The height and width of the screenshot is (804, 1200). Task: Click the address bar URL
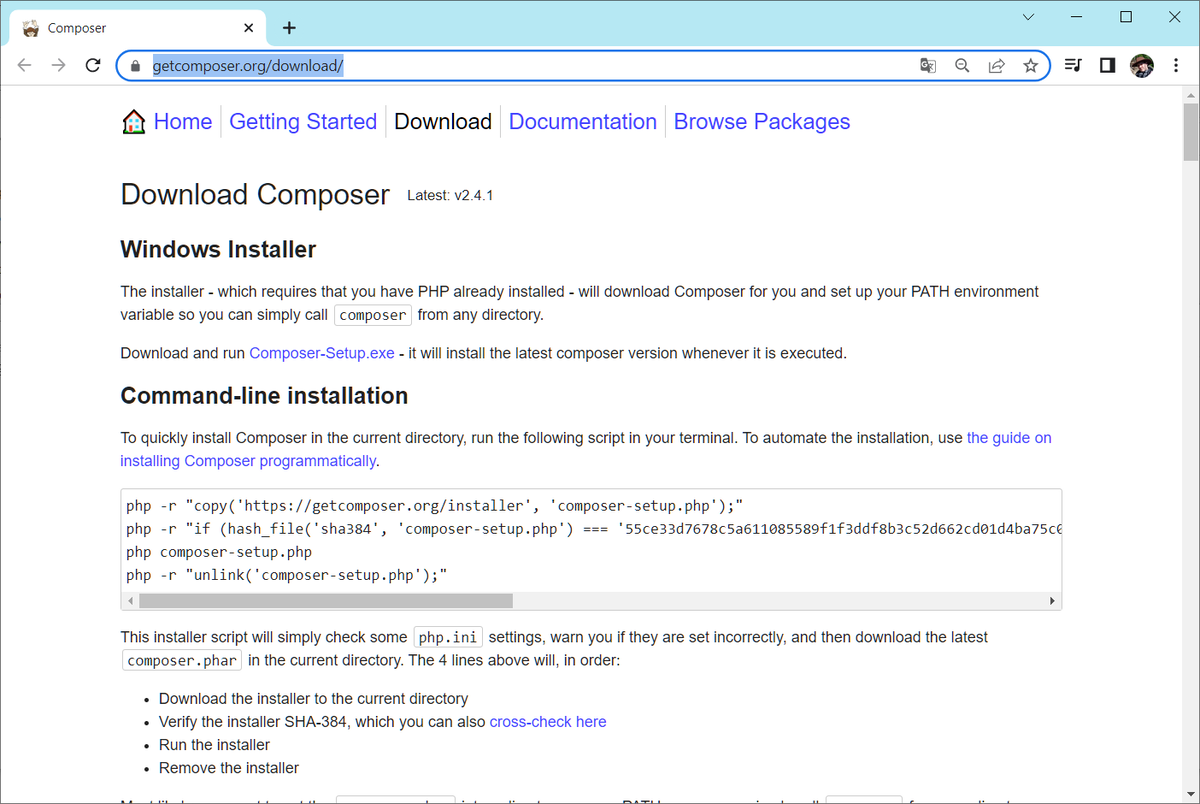click(248, 66)
